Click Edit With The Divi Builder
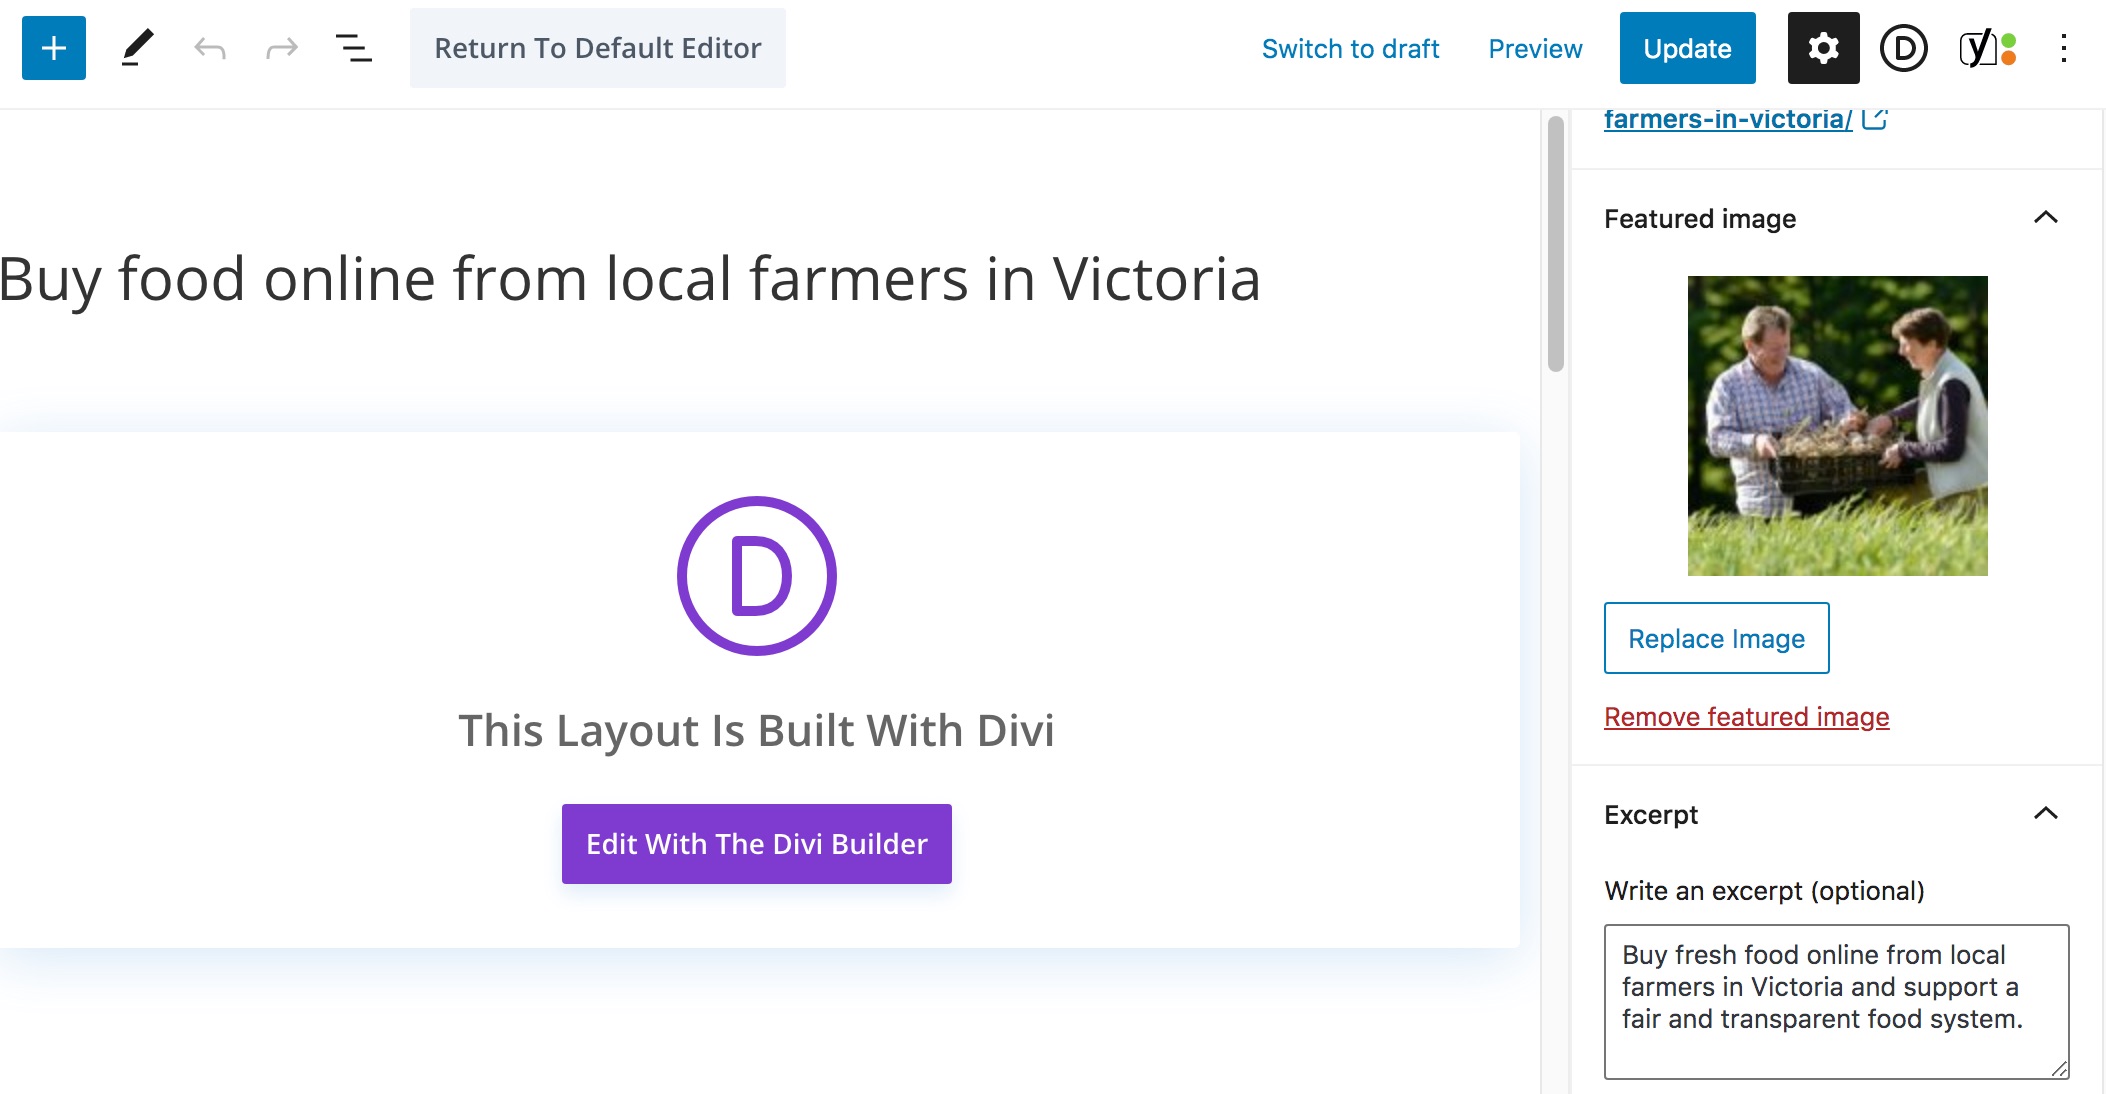Viewport: 2106px width, 1094px height. 757,844
